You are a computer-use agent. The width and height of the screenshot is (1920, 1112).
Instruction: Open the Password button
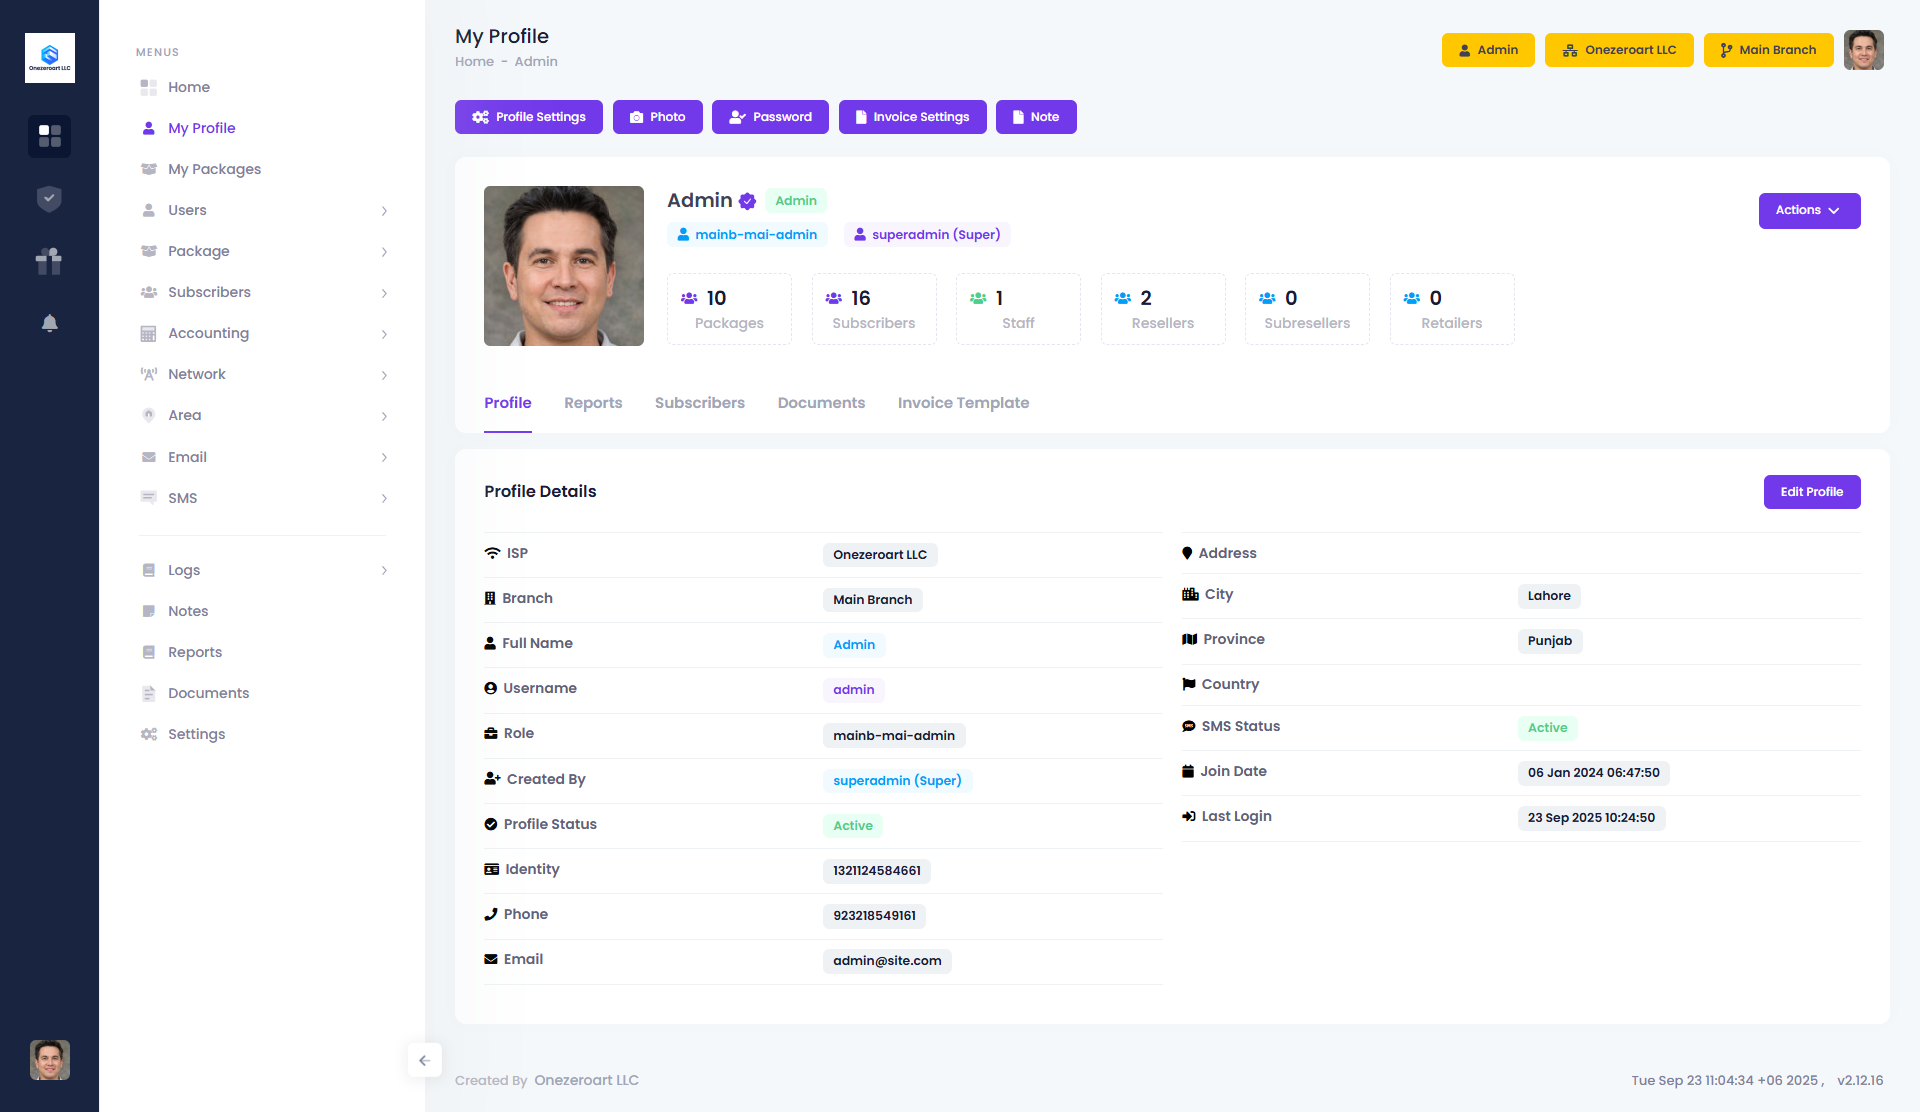pyautogui.click(x=770, y=117)
